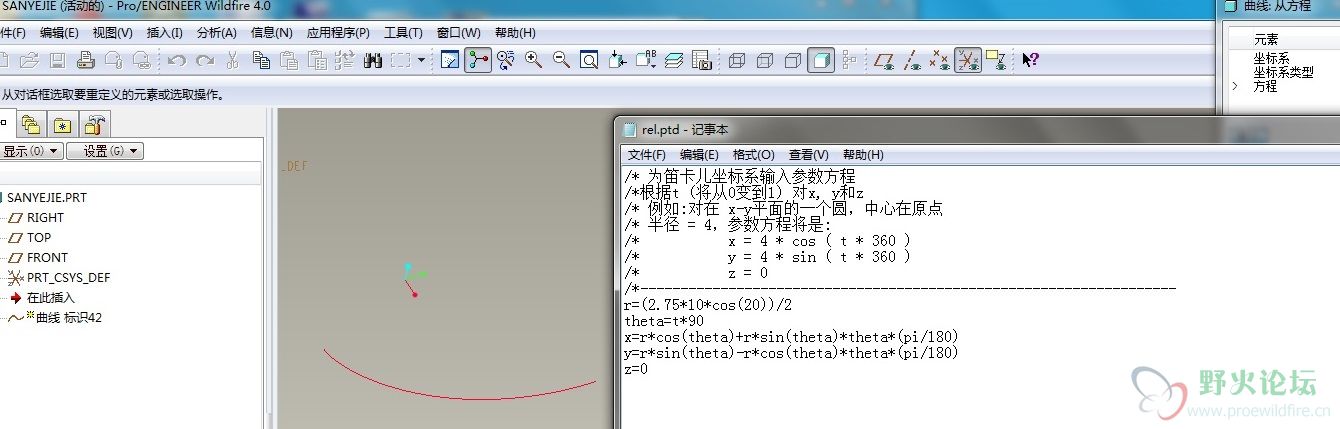Open 窗口(W) menu in Pro/ENGINEER

click(458, 33)
